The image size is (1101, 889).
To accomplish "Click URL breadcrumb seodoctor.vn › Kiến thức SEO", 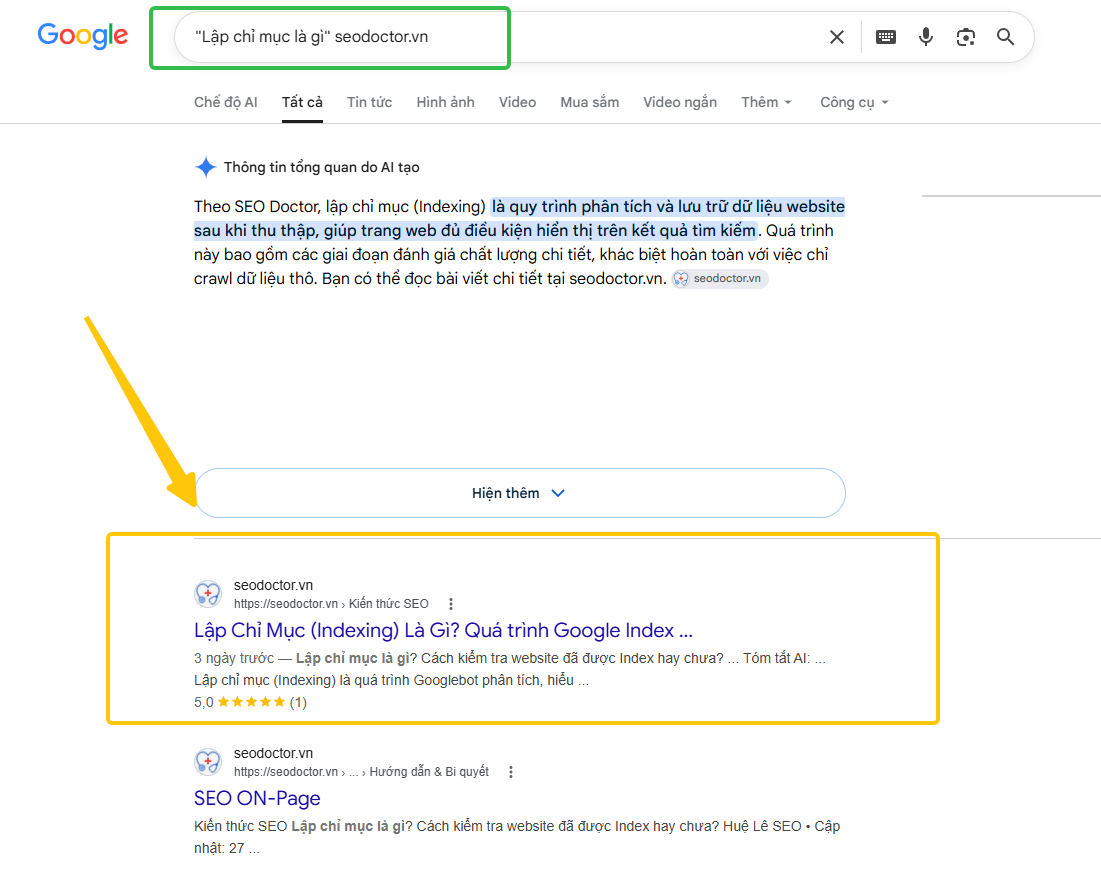I will 331,604.
